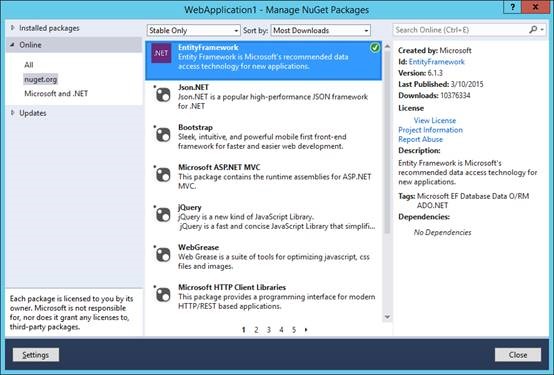Click the package list scrollbar thumb
Viewport: 554px width, 375px height.
point(387,141)
